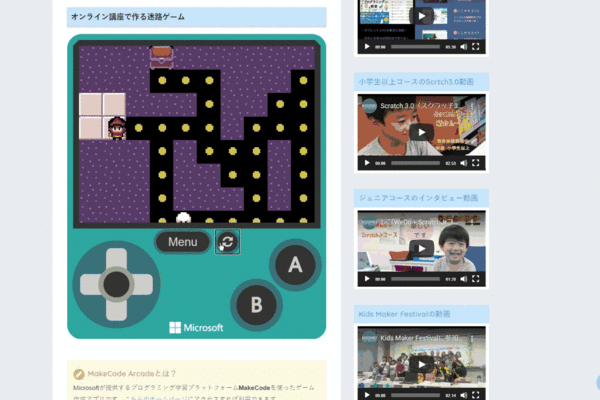Click the Microsoft logo below the controller
This screenshot has height=400, width=600.
196,328
